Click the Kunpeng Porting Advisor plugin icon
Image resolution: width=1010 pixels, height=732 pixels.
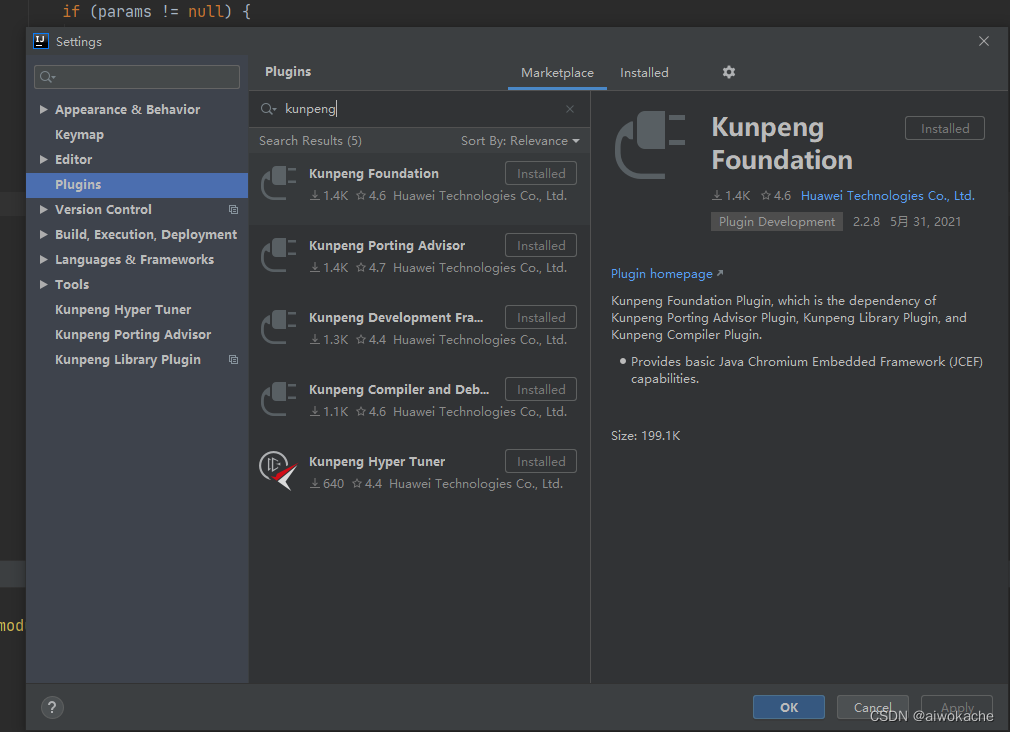click(278, 256)
